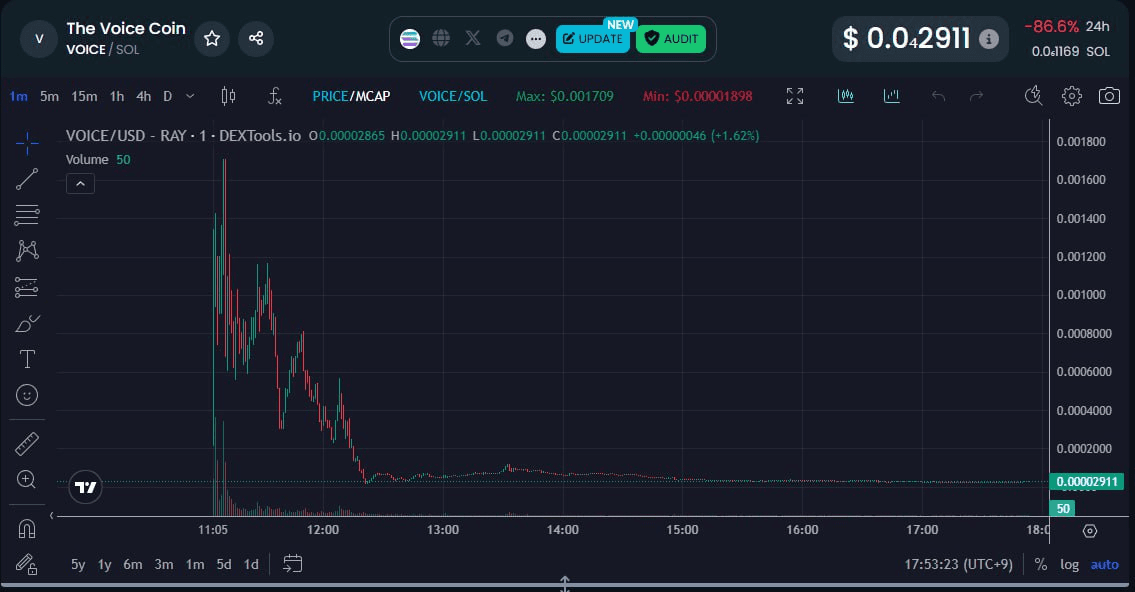Toggle magnet mode

pyautogui.click(x=27, y=529)
